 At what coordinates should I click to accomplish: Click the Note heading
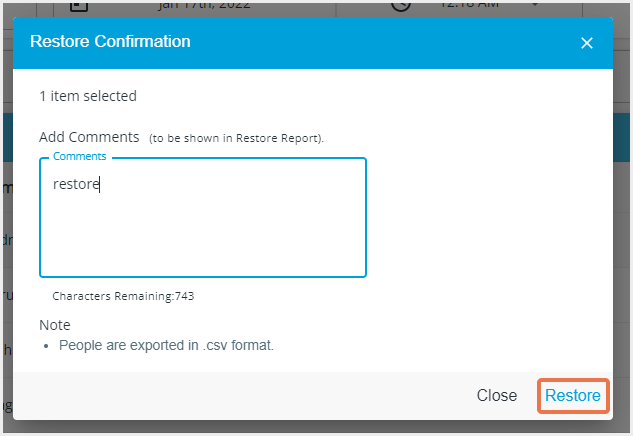coord(55,325)
